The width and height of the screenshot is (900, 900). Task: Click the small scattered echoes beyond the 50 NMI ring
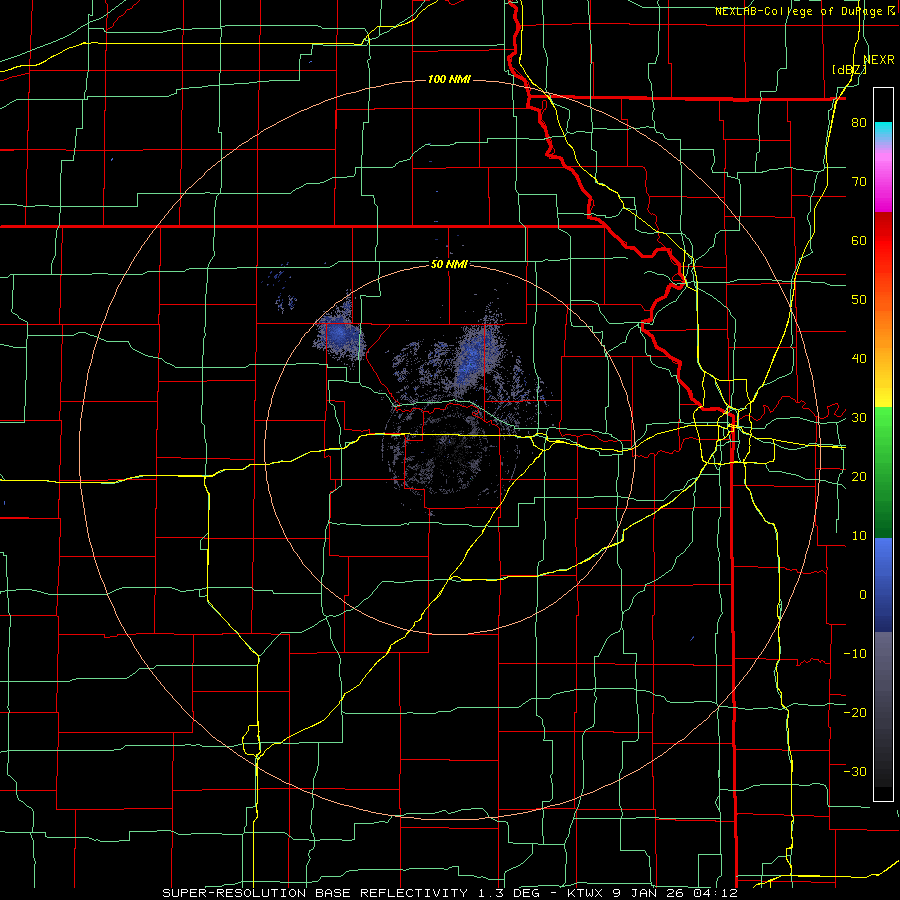[282, 290]
